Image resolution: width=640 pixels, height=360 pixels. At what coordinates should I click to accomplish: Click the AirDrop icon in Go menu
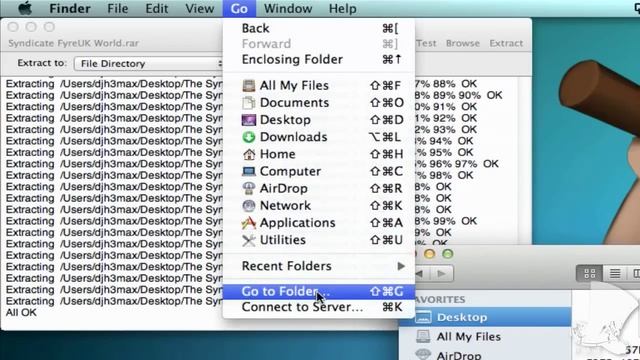[x=249, y=188]
